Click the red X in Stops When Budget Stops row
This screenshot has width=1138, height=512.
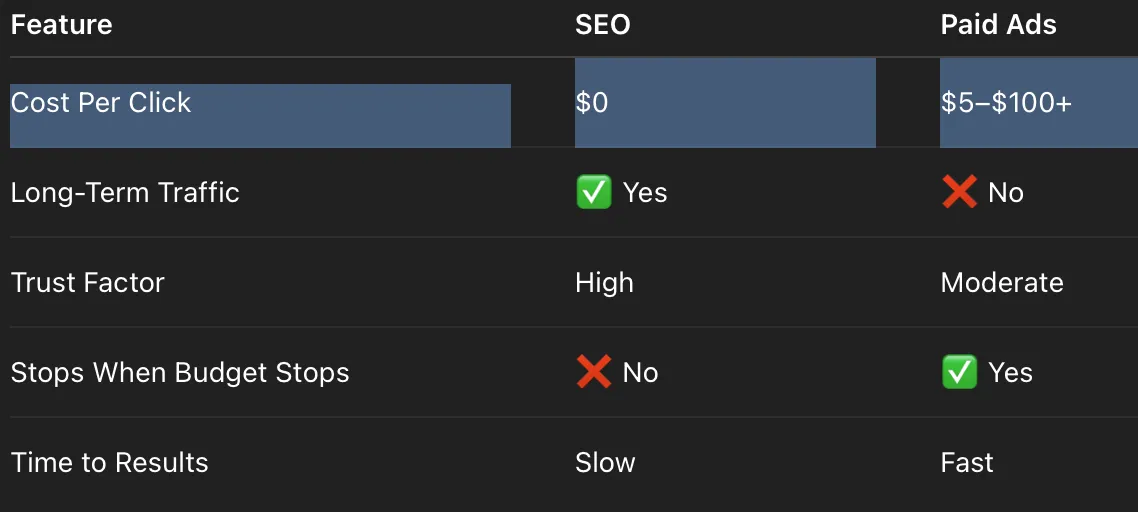[x=593, y=373]
